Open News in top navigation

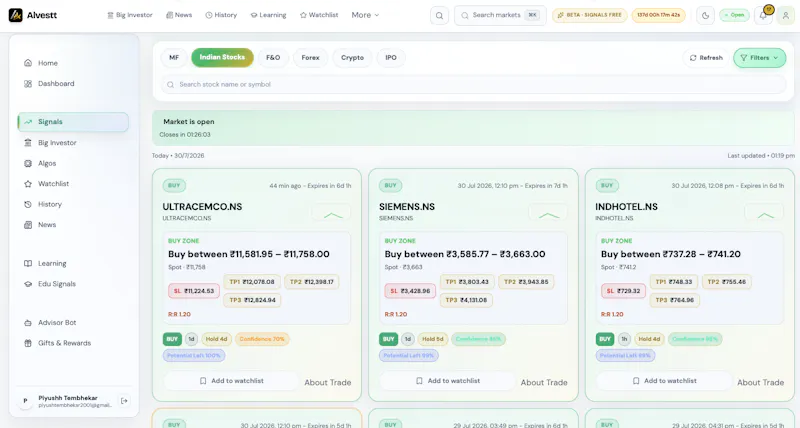(179, 15)
